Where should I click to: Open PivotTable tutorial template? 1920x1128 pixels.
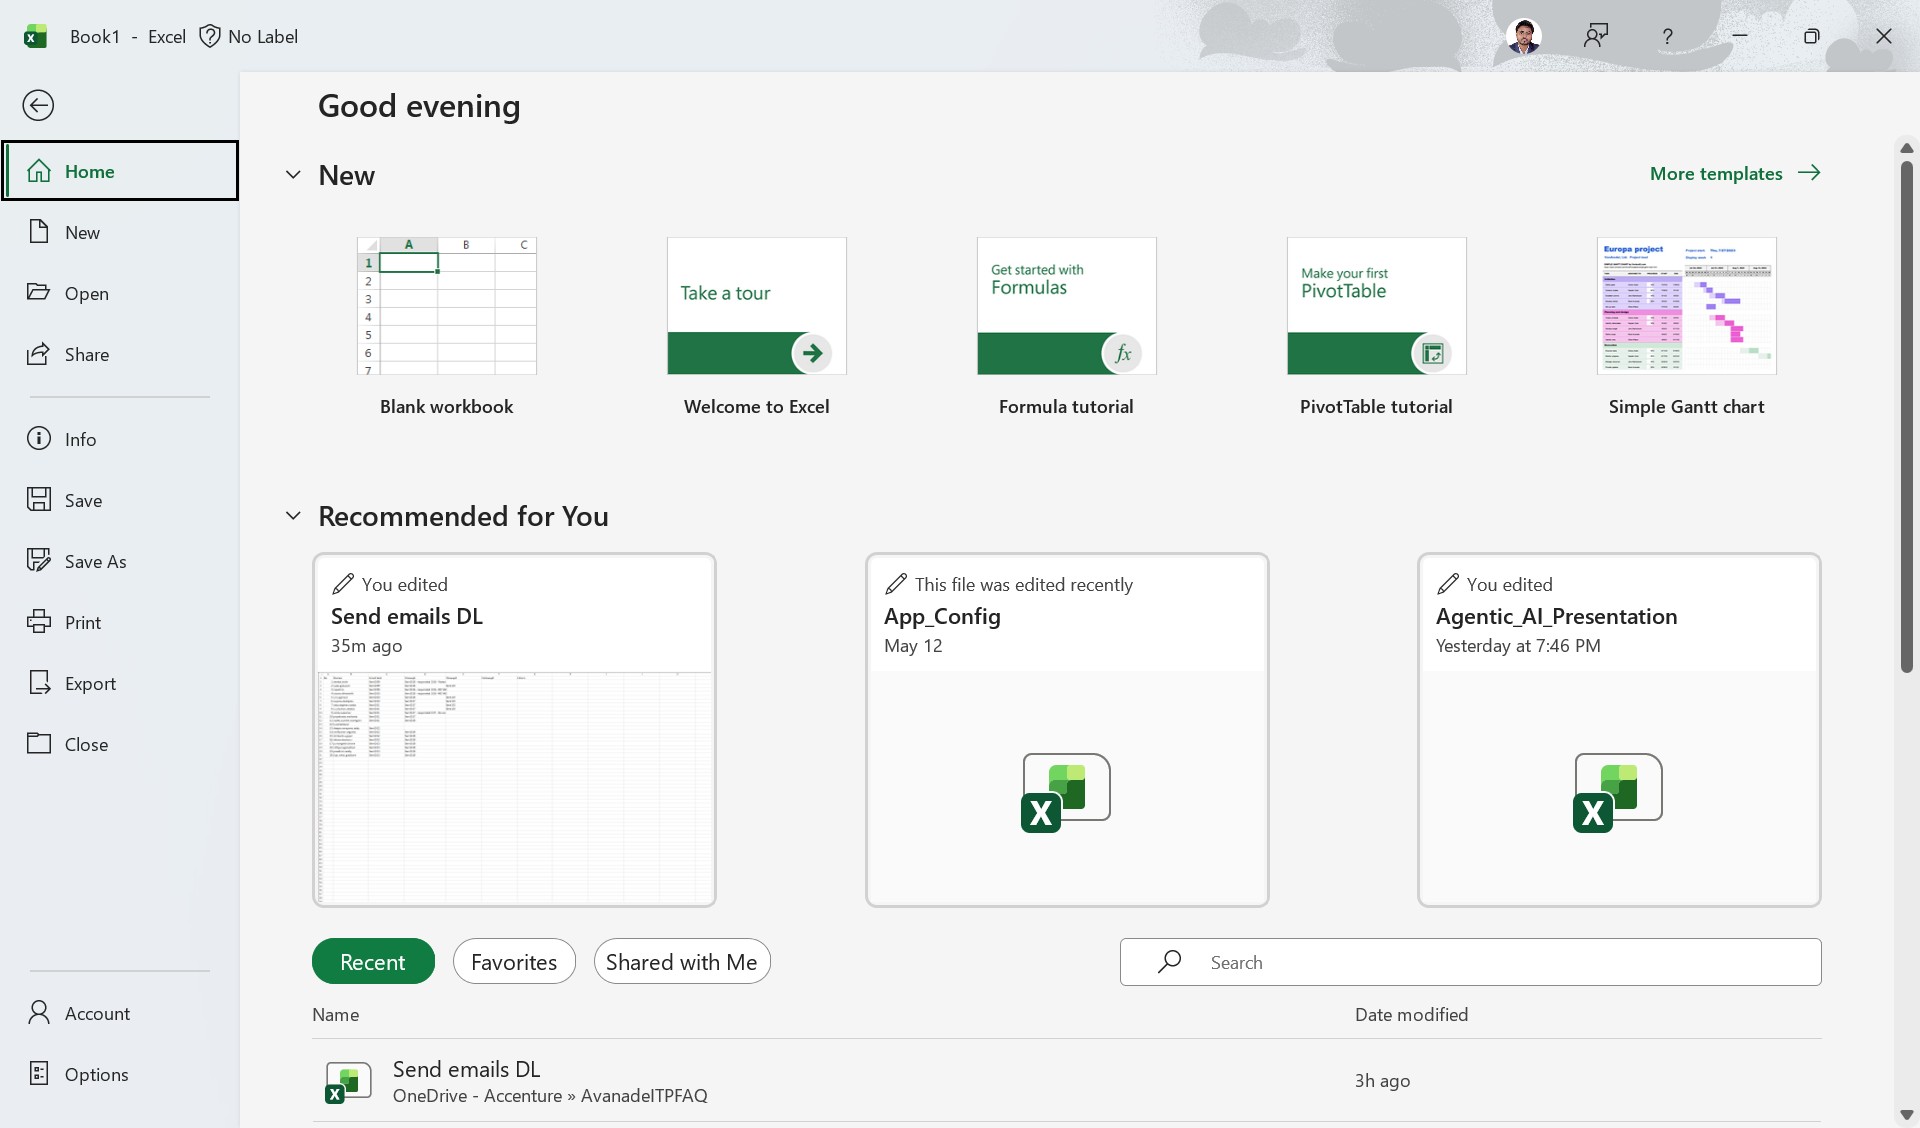click(x=1377, y=326)
